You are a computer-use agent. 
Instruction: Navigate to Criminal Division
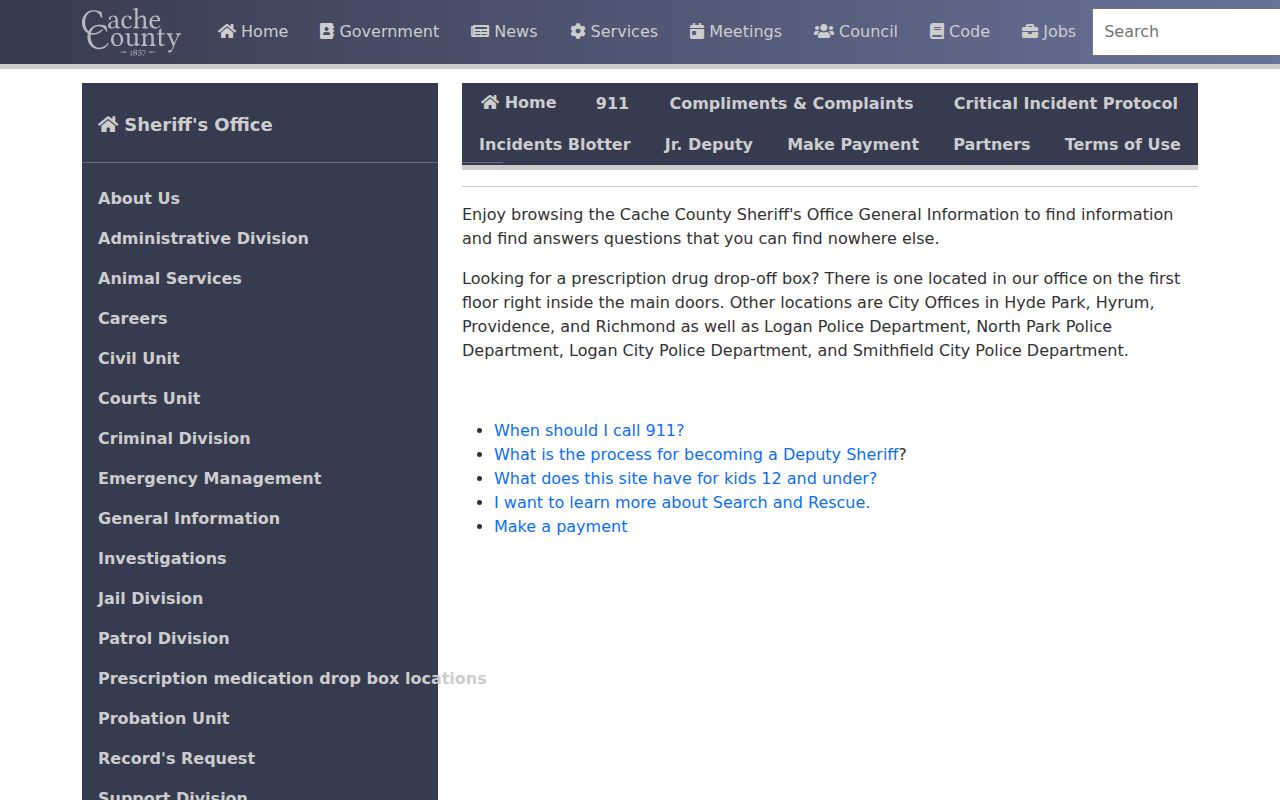(x=174, y=438)
